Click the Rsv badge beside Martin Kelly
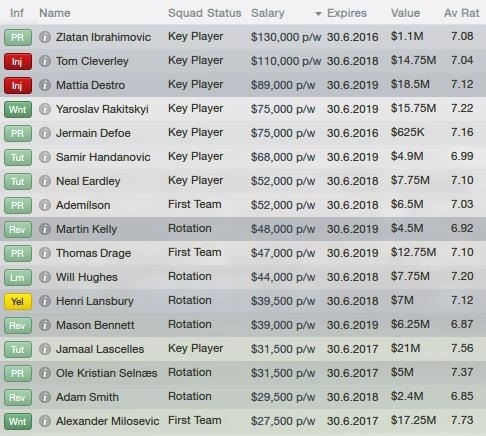Image resolution: width=486 pixels, height=436 pixels. click(18, 229)
